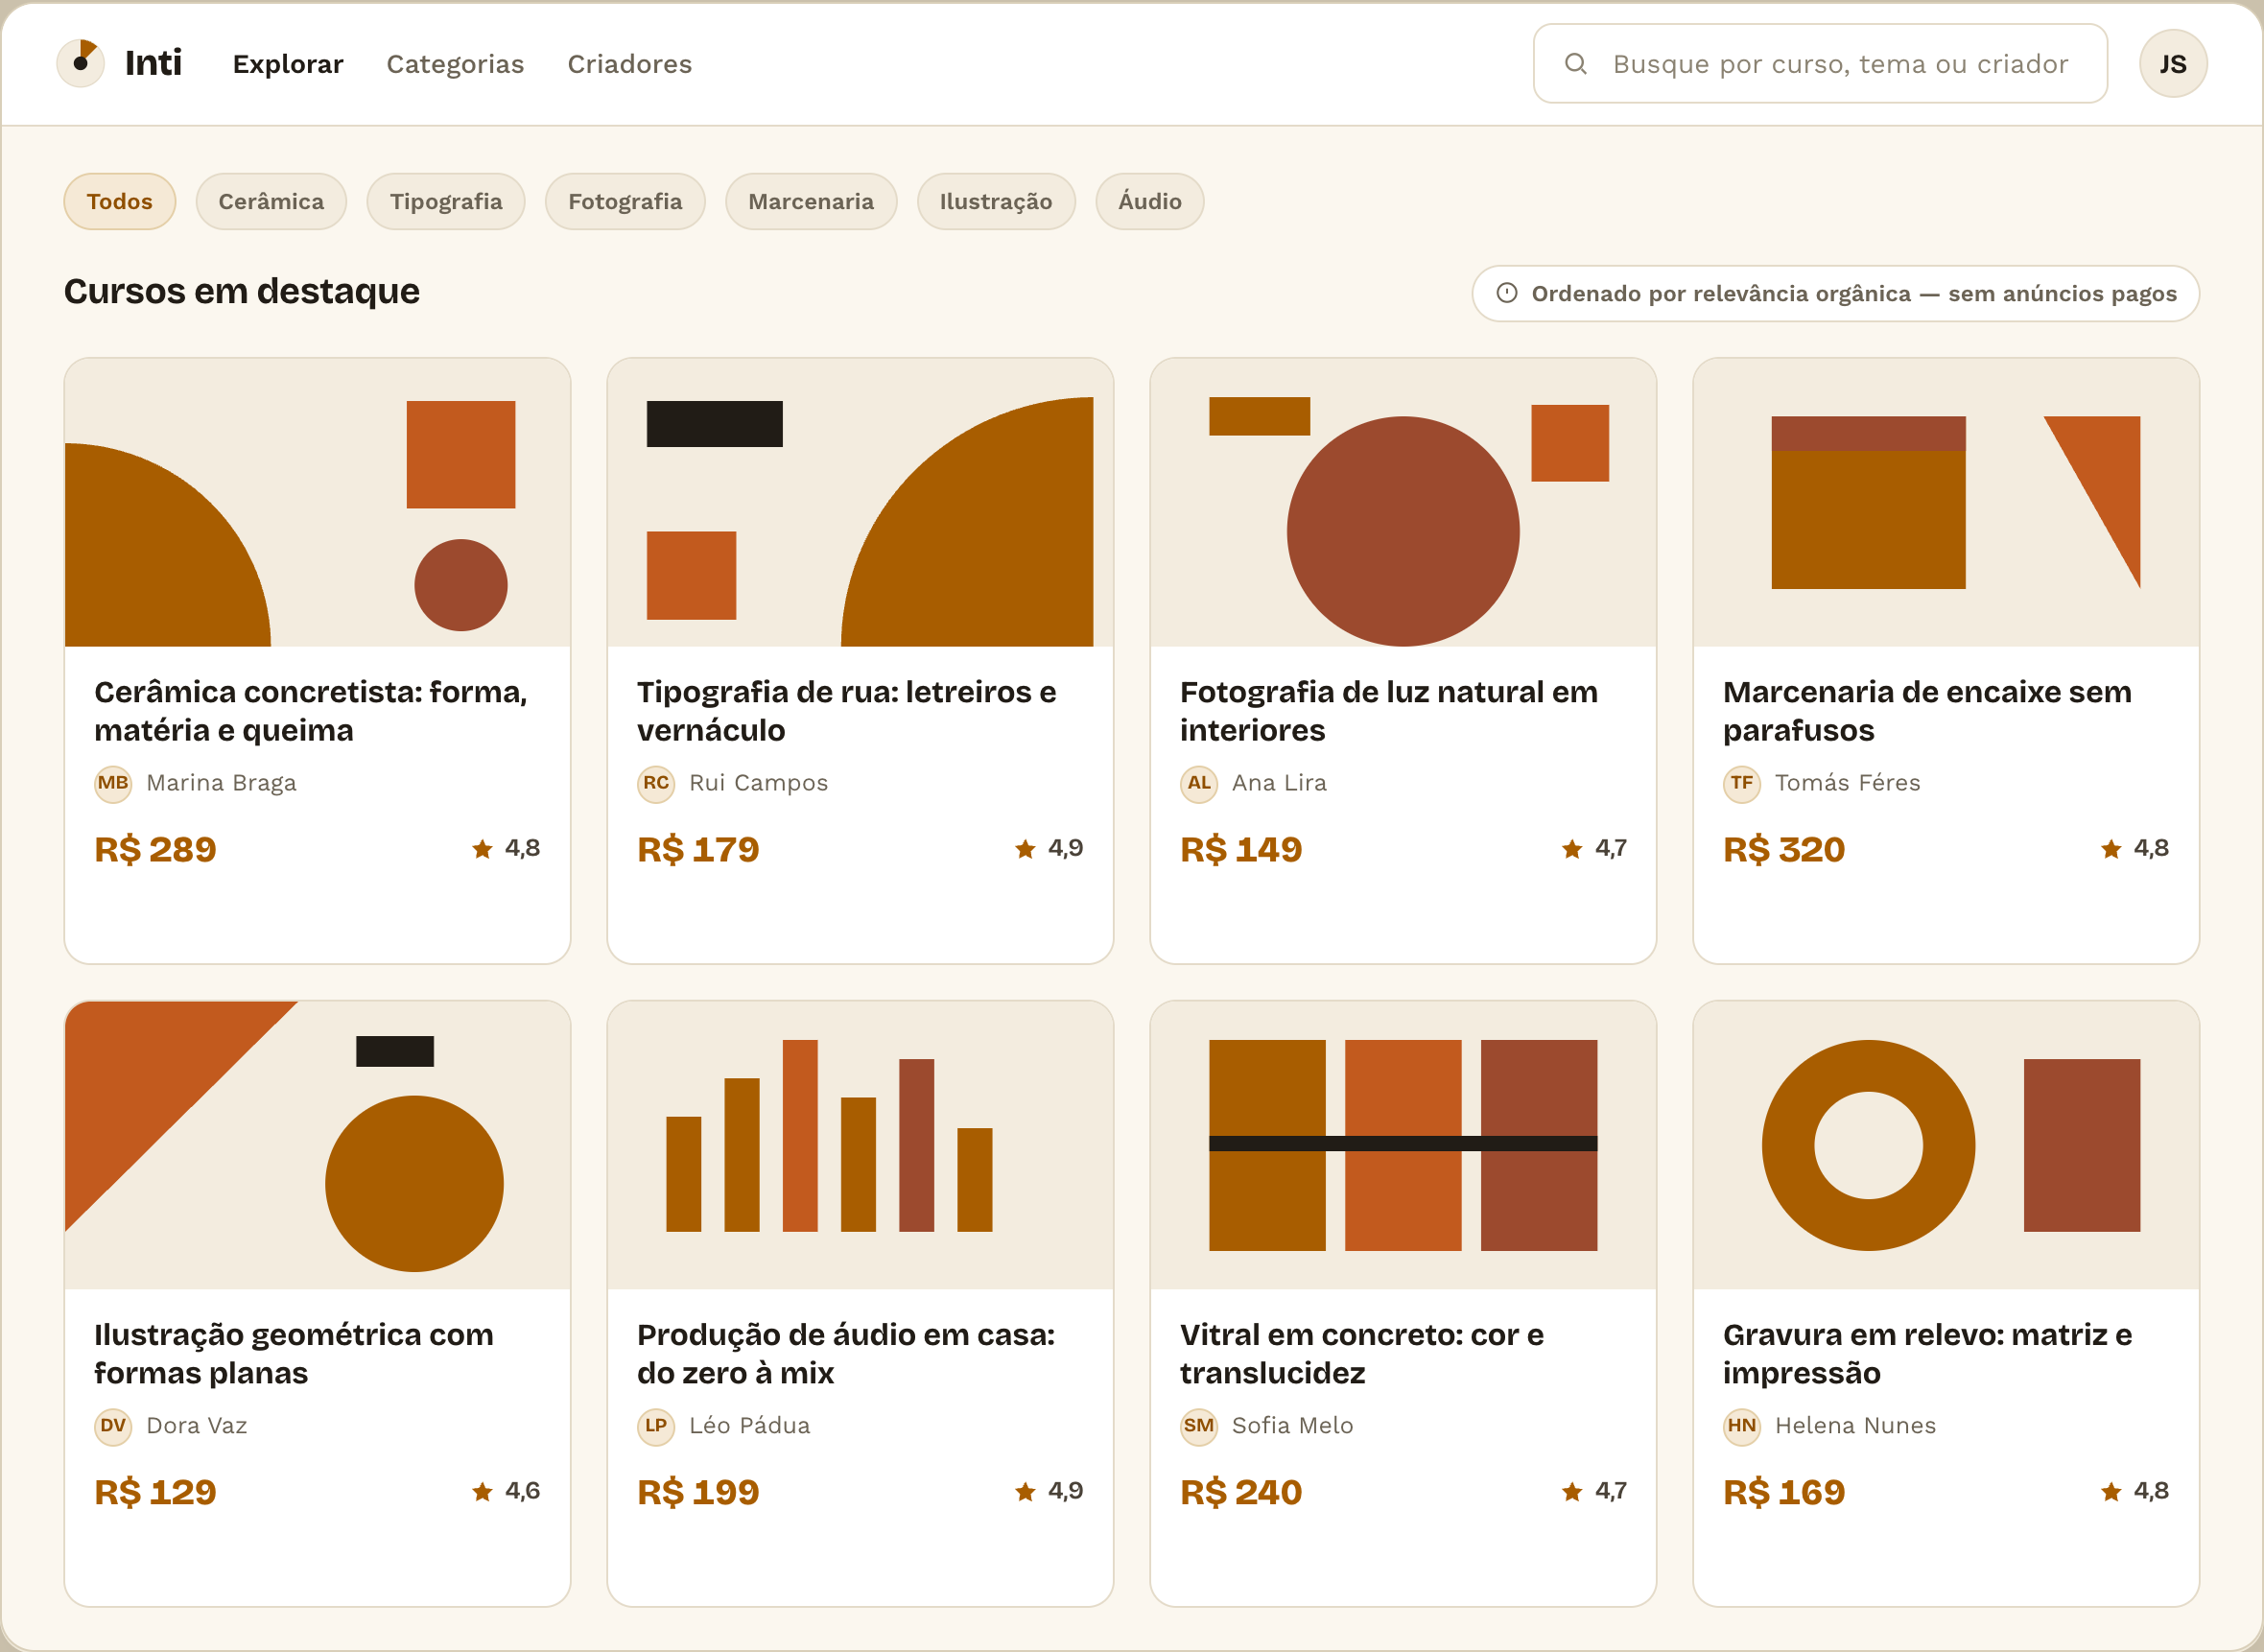The height and width of the screenshot is (1652, 2264).
Task: Filter courses by Cerâmica
Action: point(271,201)
